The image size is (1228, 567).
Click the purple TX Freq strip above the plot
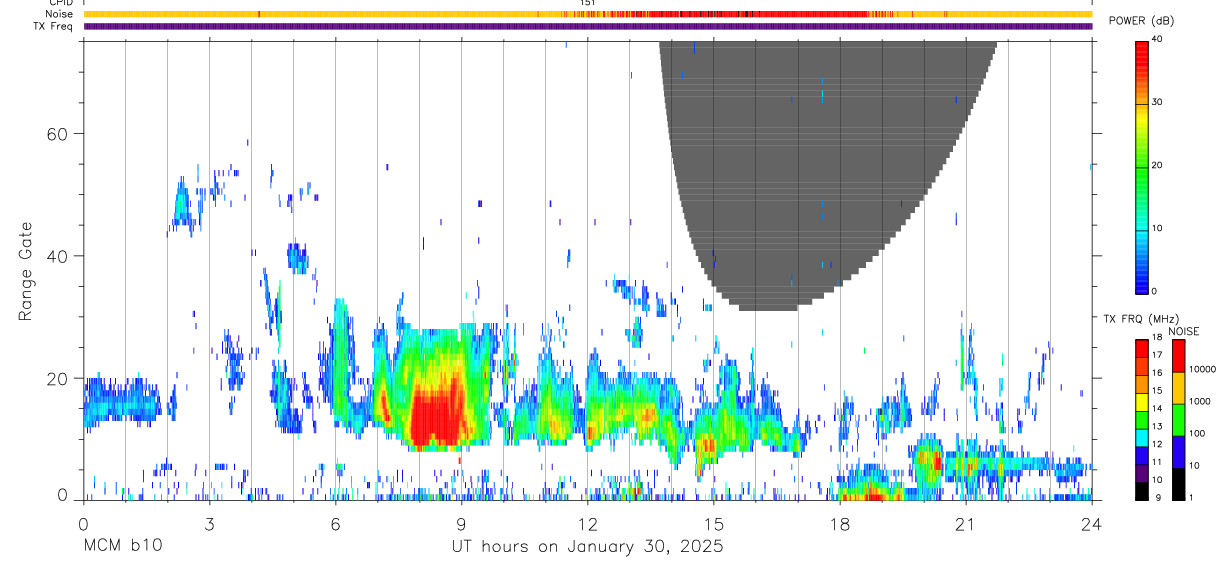tap(587, 27)
